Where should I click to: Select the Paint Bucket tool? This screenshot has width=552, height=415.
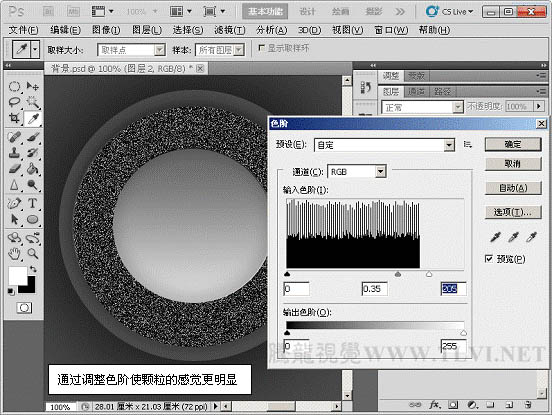coord(33,169)
